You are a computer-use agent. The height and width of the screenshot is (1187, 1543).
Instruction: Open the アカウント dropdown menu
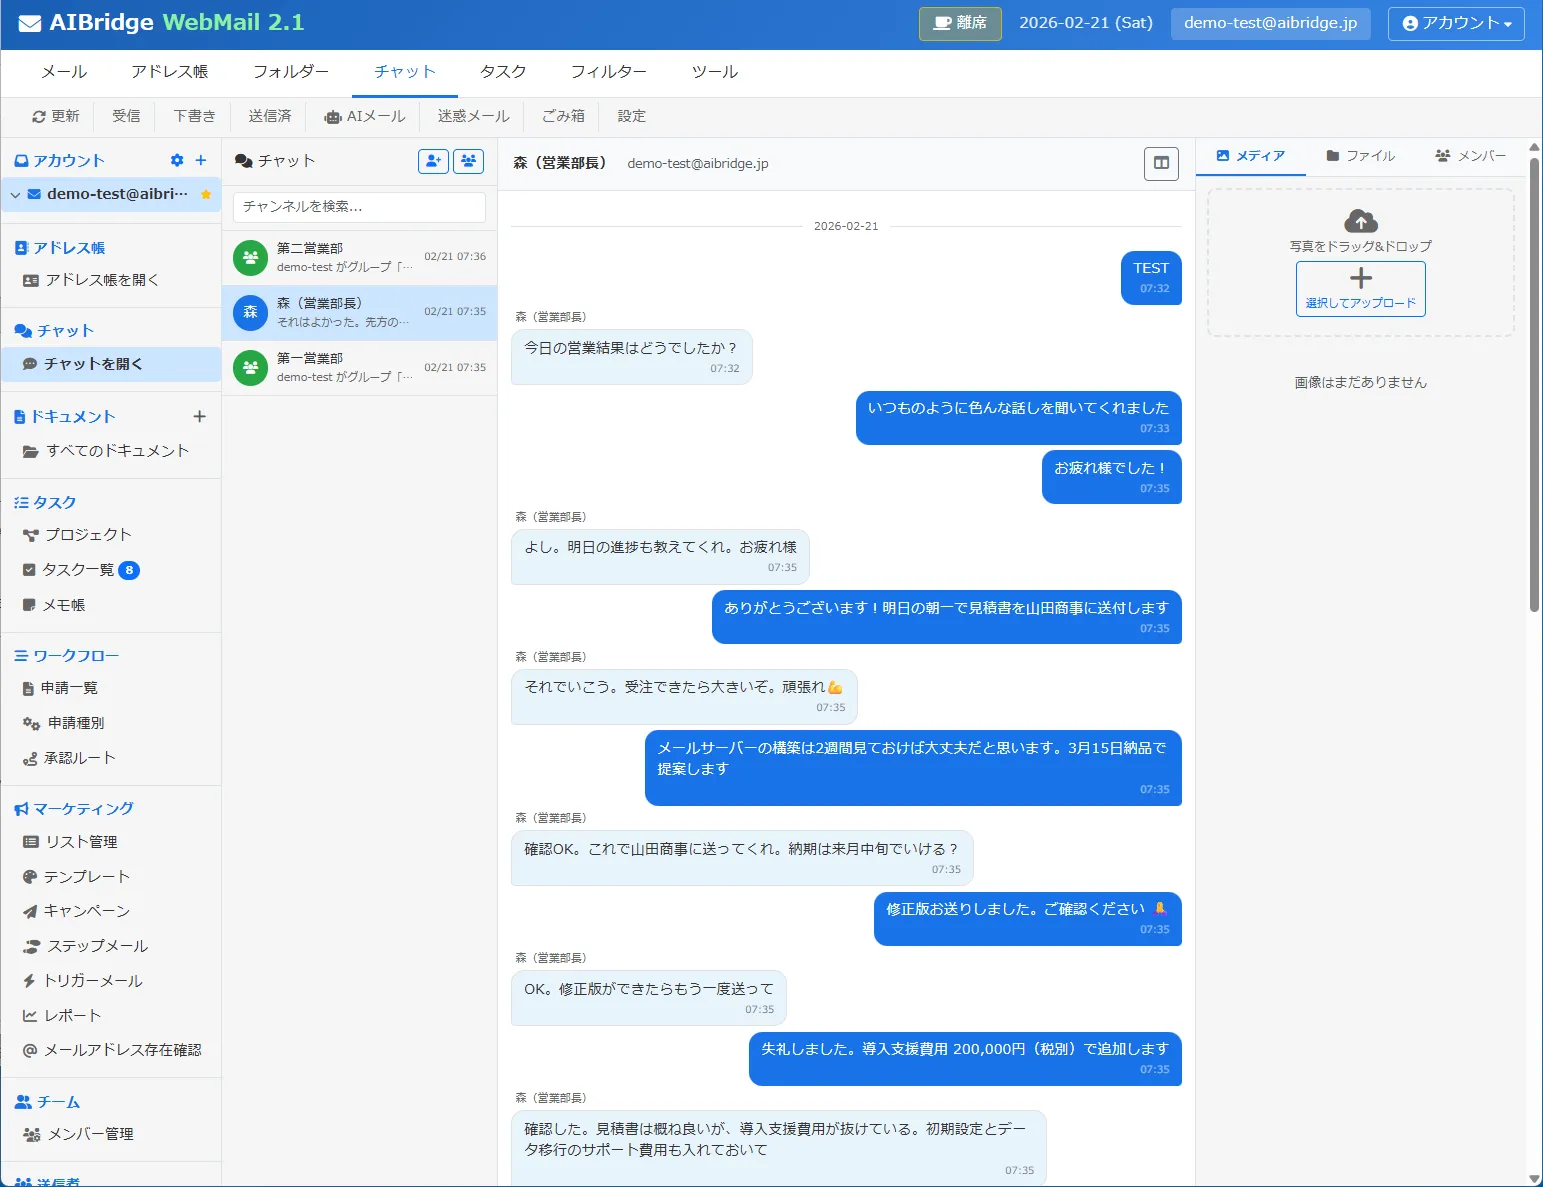coord(1455,23)
